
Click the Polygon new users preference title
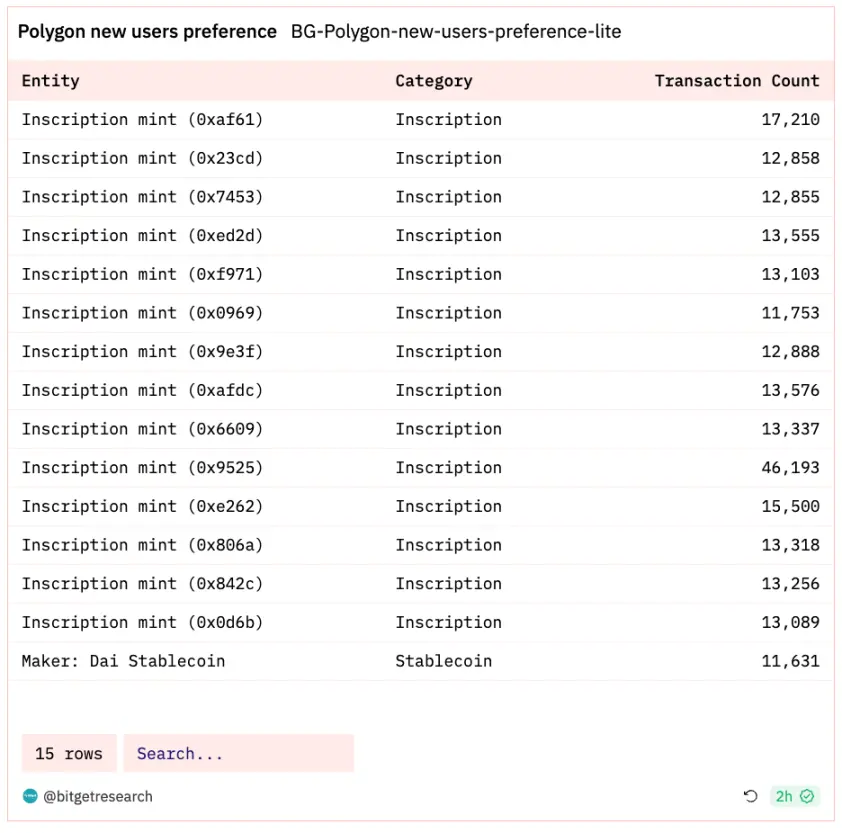click(x=147, y=32)
